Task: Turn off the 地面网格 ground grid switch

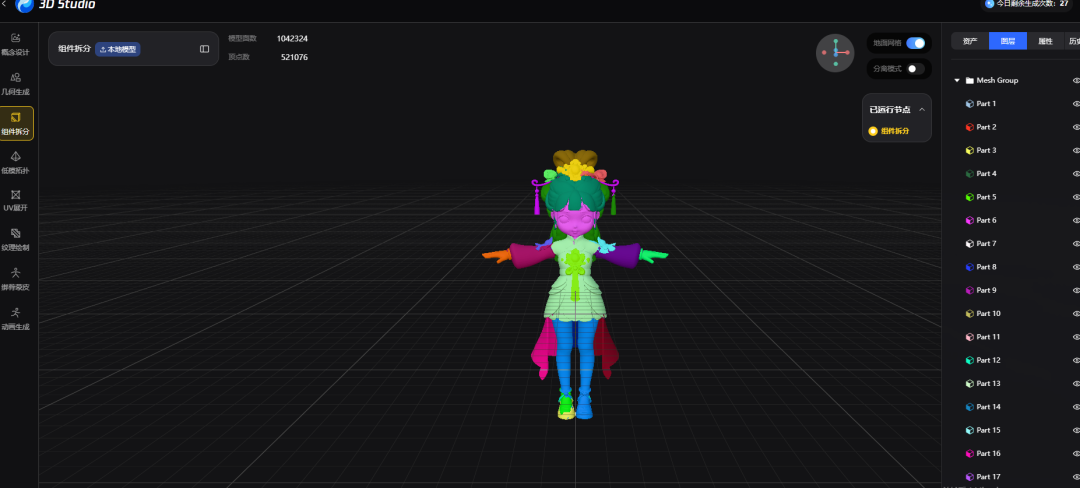Action: pos(915,43)
